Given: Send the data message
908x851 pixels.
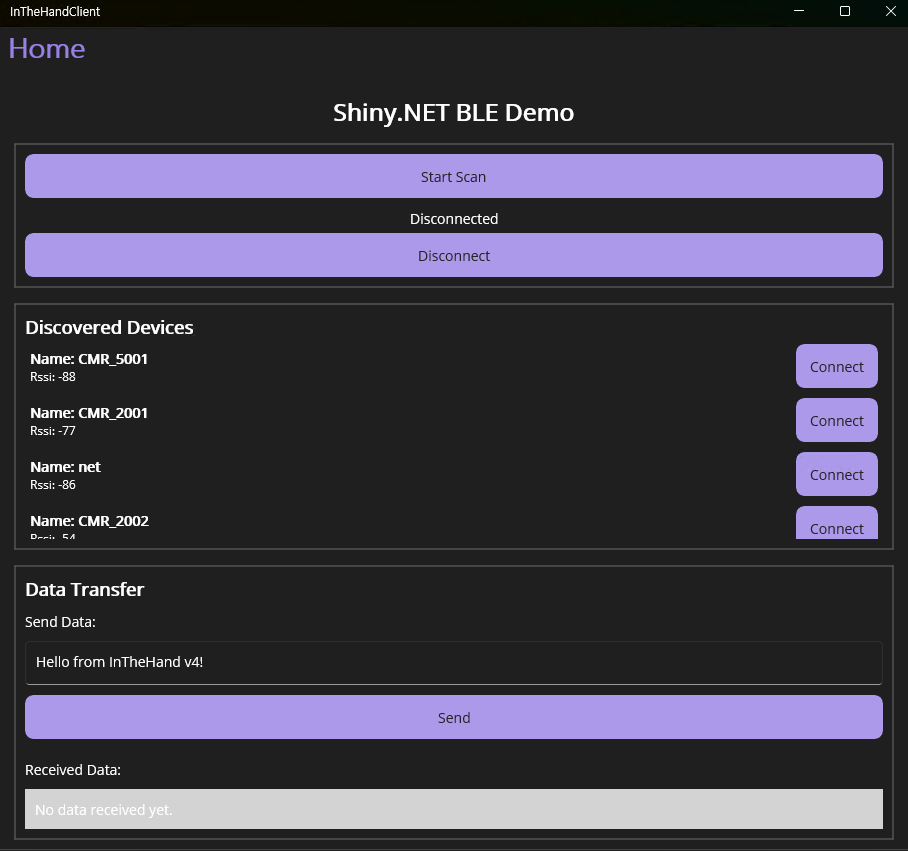Looking at the screenshot, I should 453,717.
